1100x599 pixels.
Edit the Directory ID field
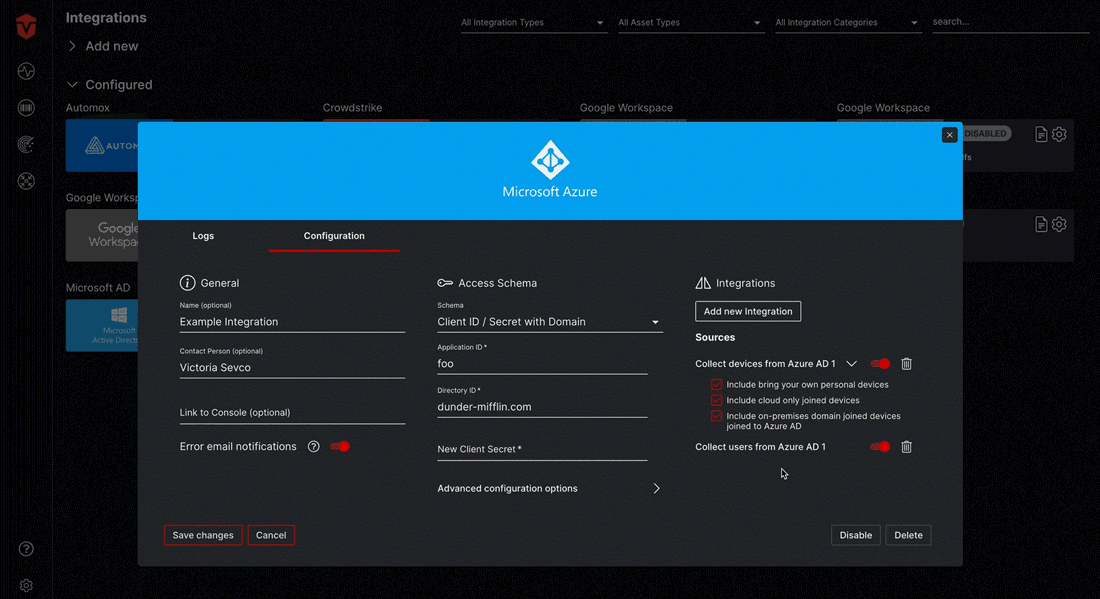tap(542, 407)
